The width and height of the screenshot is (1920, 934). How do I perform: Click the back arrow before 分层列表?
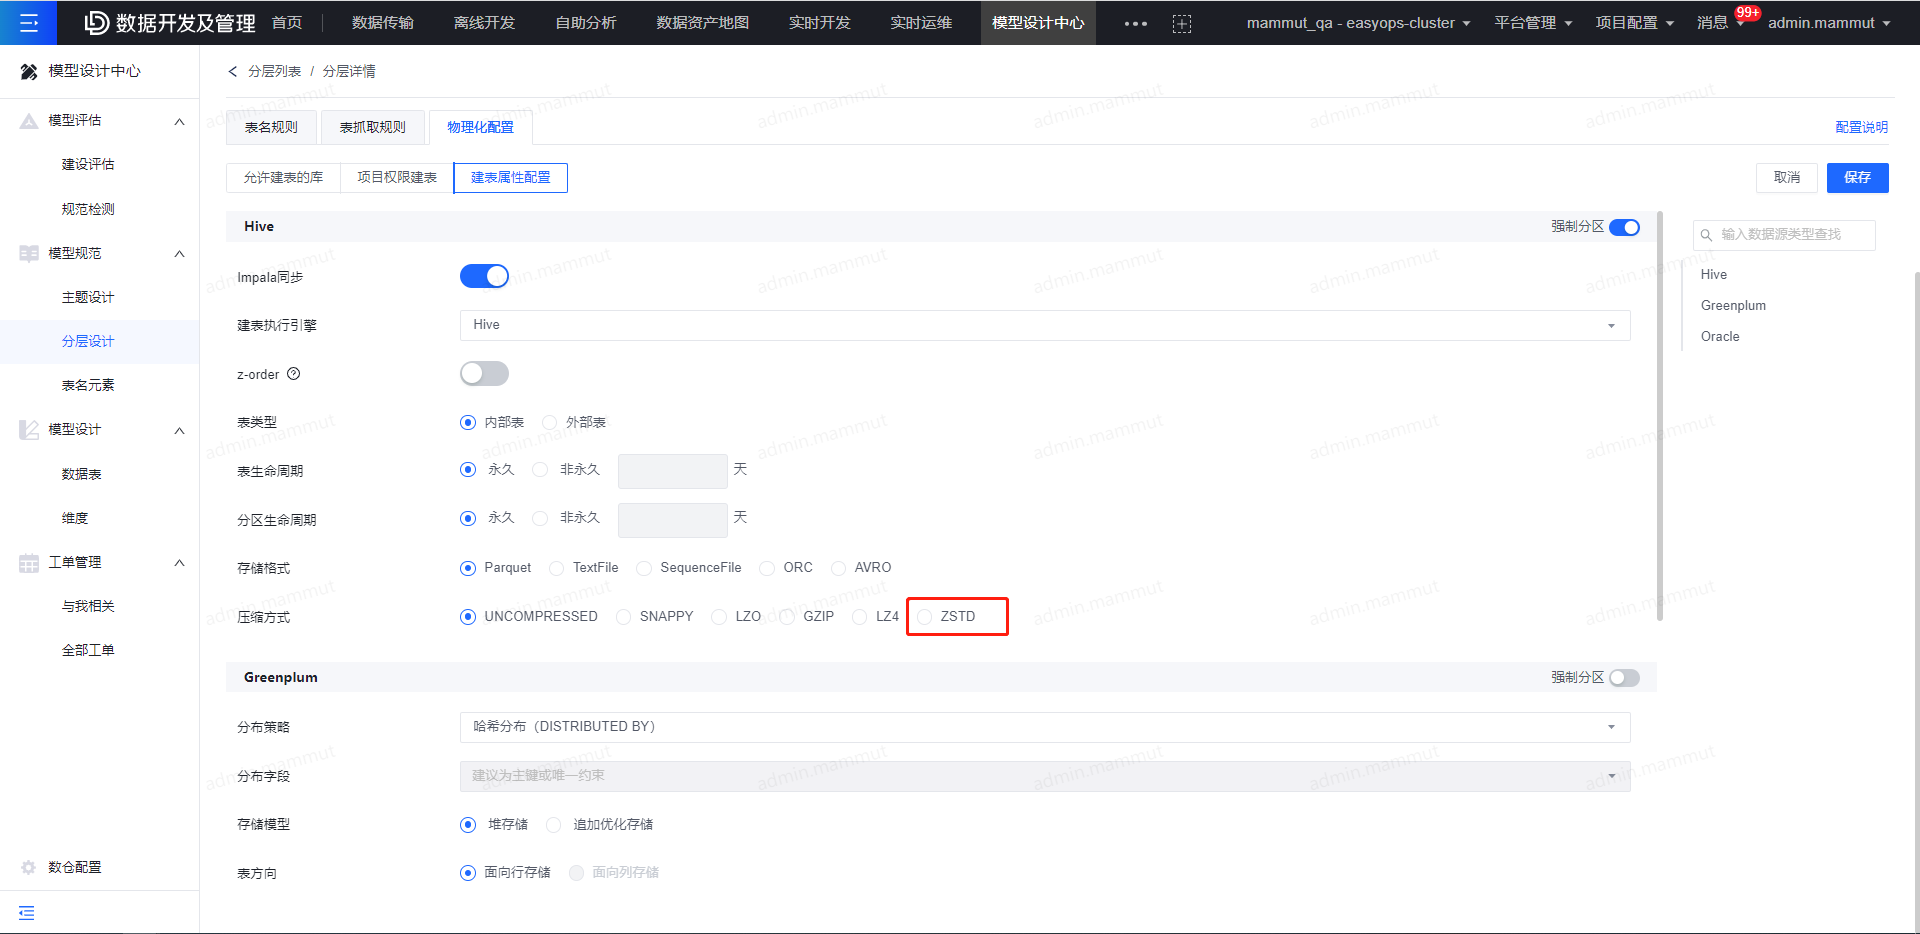(233, 71)
